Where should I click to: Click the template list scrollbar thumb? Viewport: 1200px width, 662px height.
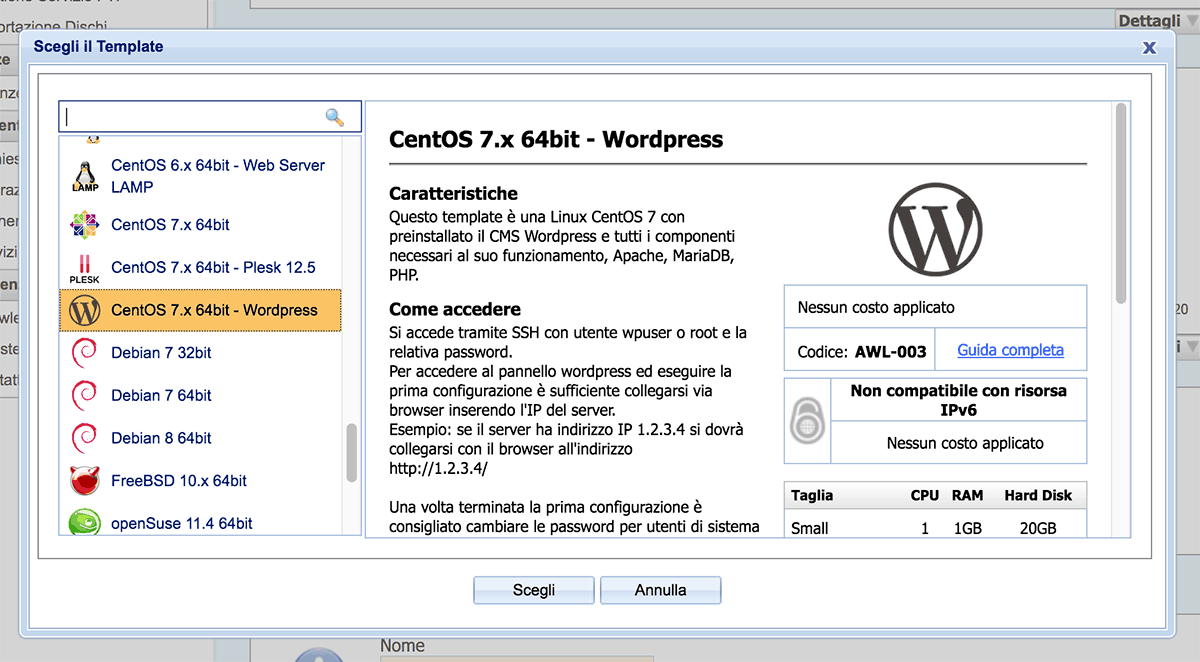tap(351, 453)
